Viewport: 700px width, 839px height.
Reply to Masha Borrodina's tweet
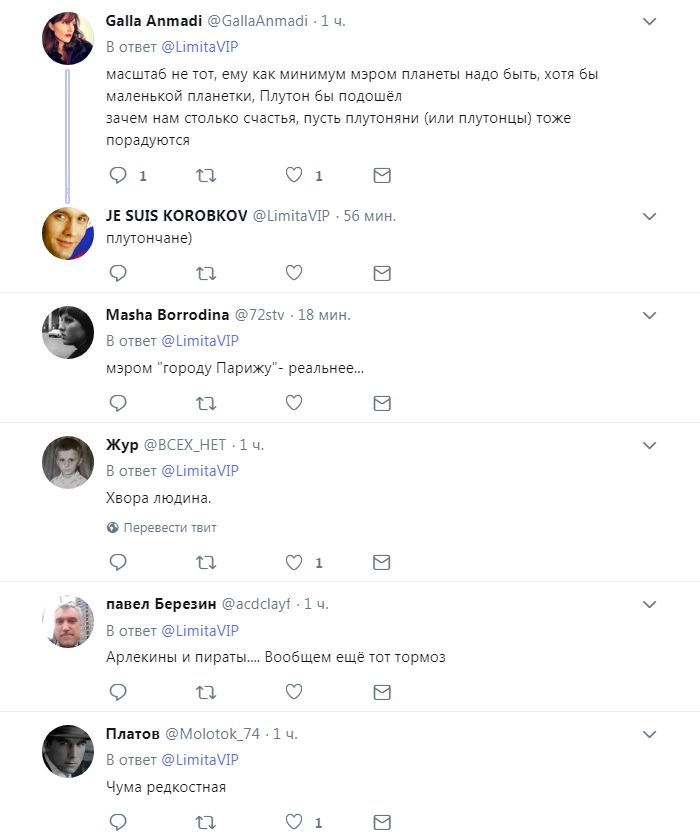pos(118,403)
